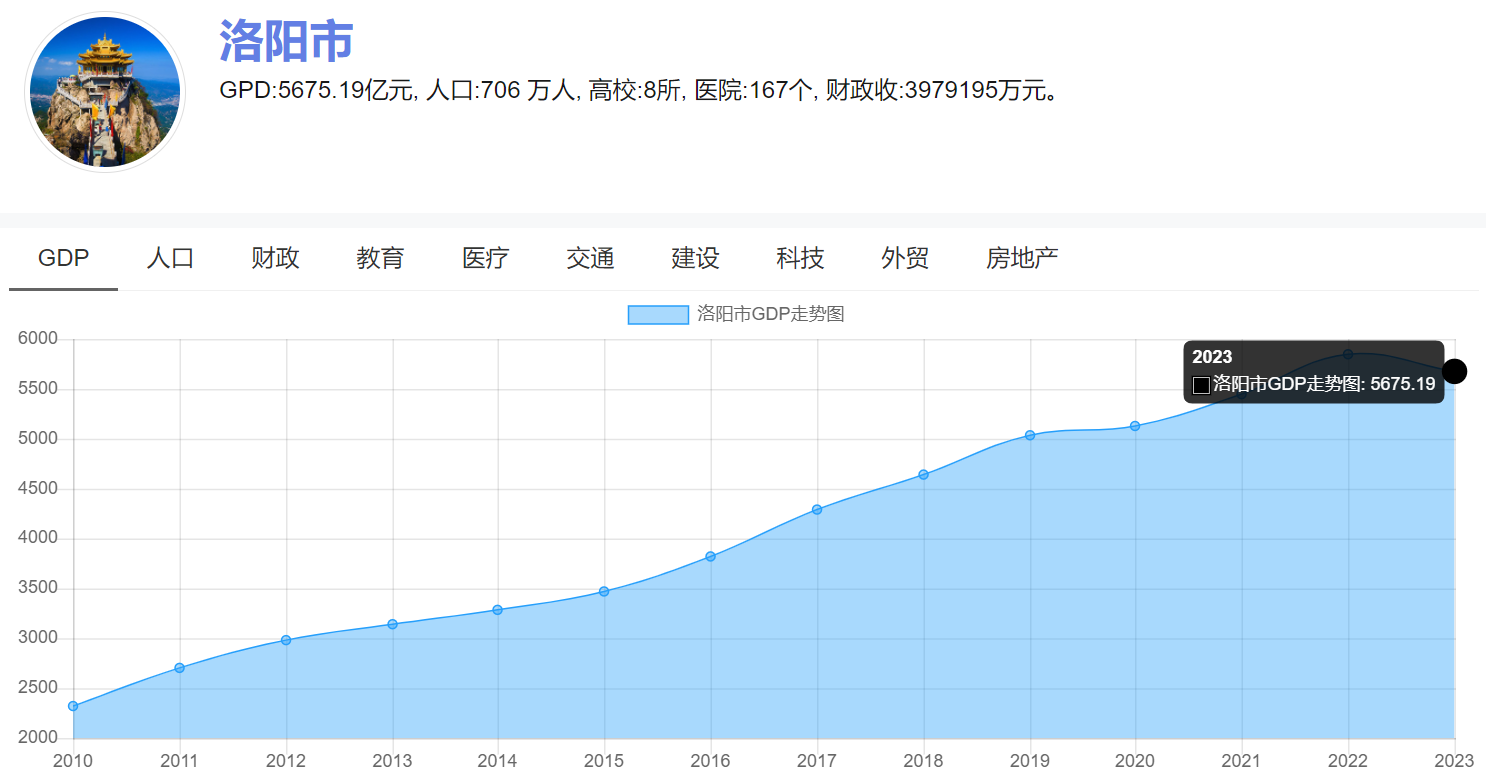This screenshot has height=780, width=1486.
Task: Toggle the 洛阳市GDP走势图 legend color box
Action: (658, 314)
